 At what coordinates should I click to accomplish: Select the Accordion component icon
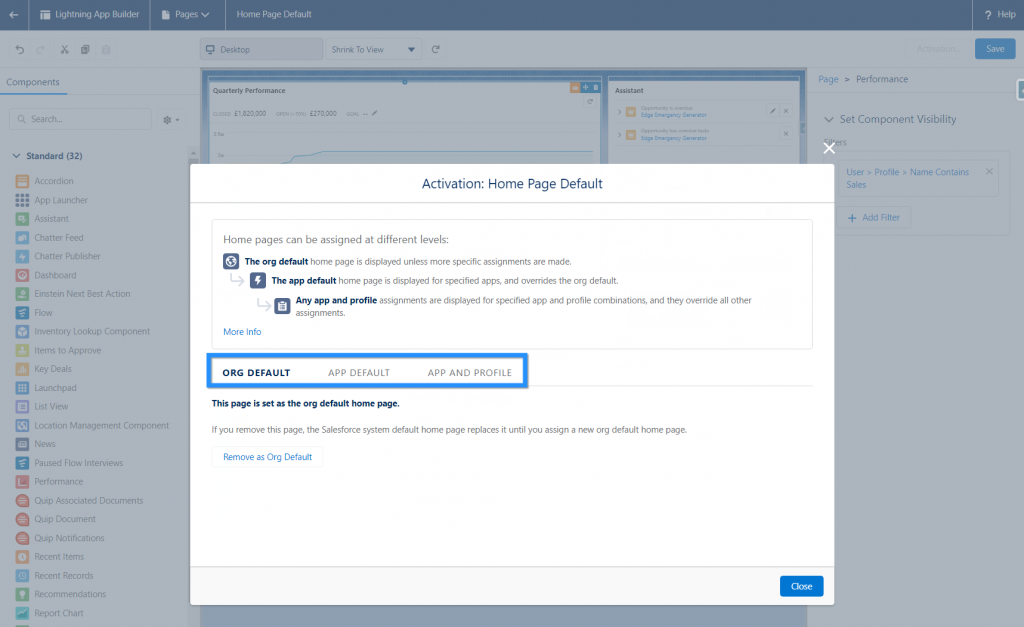pyautogui.click(x=22, y=181)
